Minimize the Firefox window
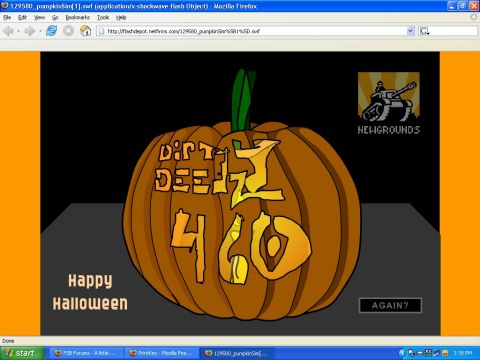 (x=452, y=6)
